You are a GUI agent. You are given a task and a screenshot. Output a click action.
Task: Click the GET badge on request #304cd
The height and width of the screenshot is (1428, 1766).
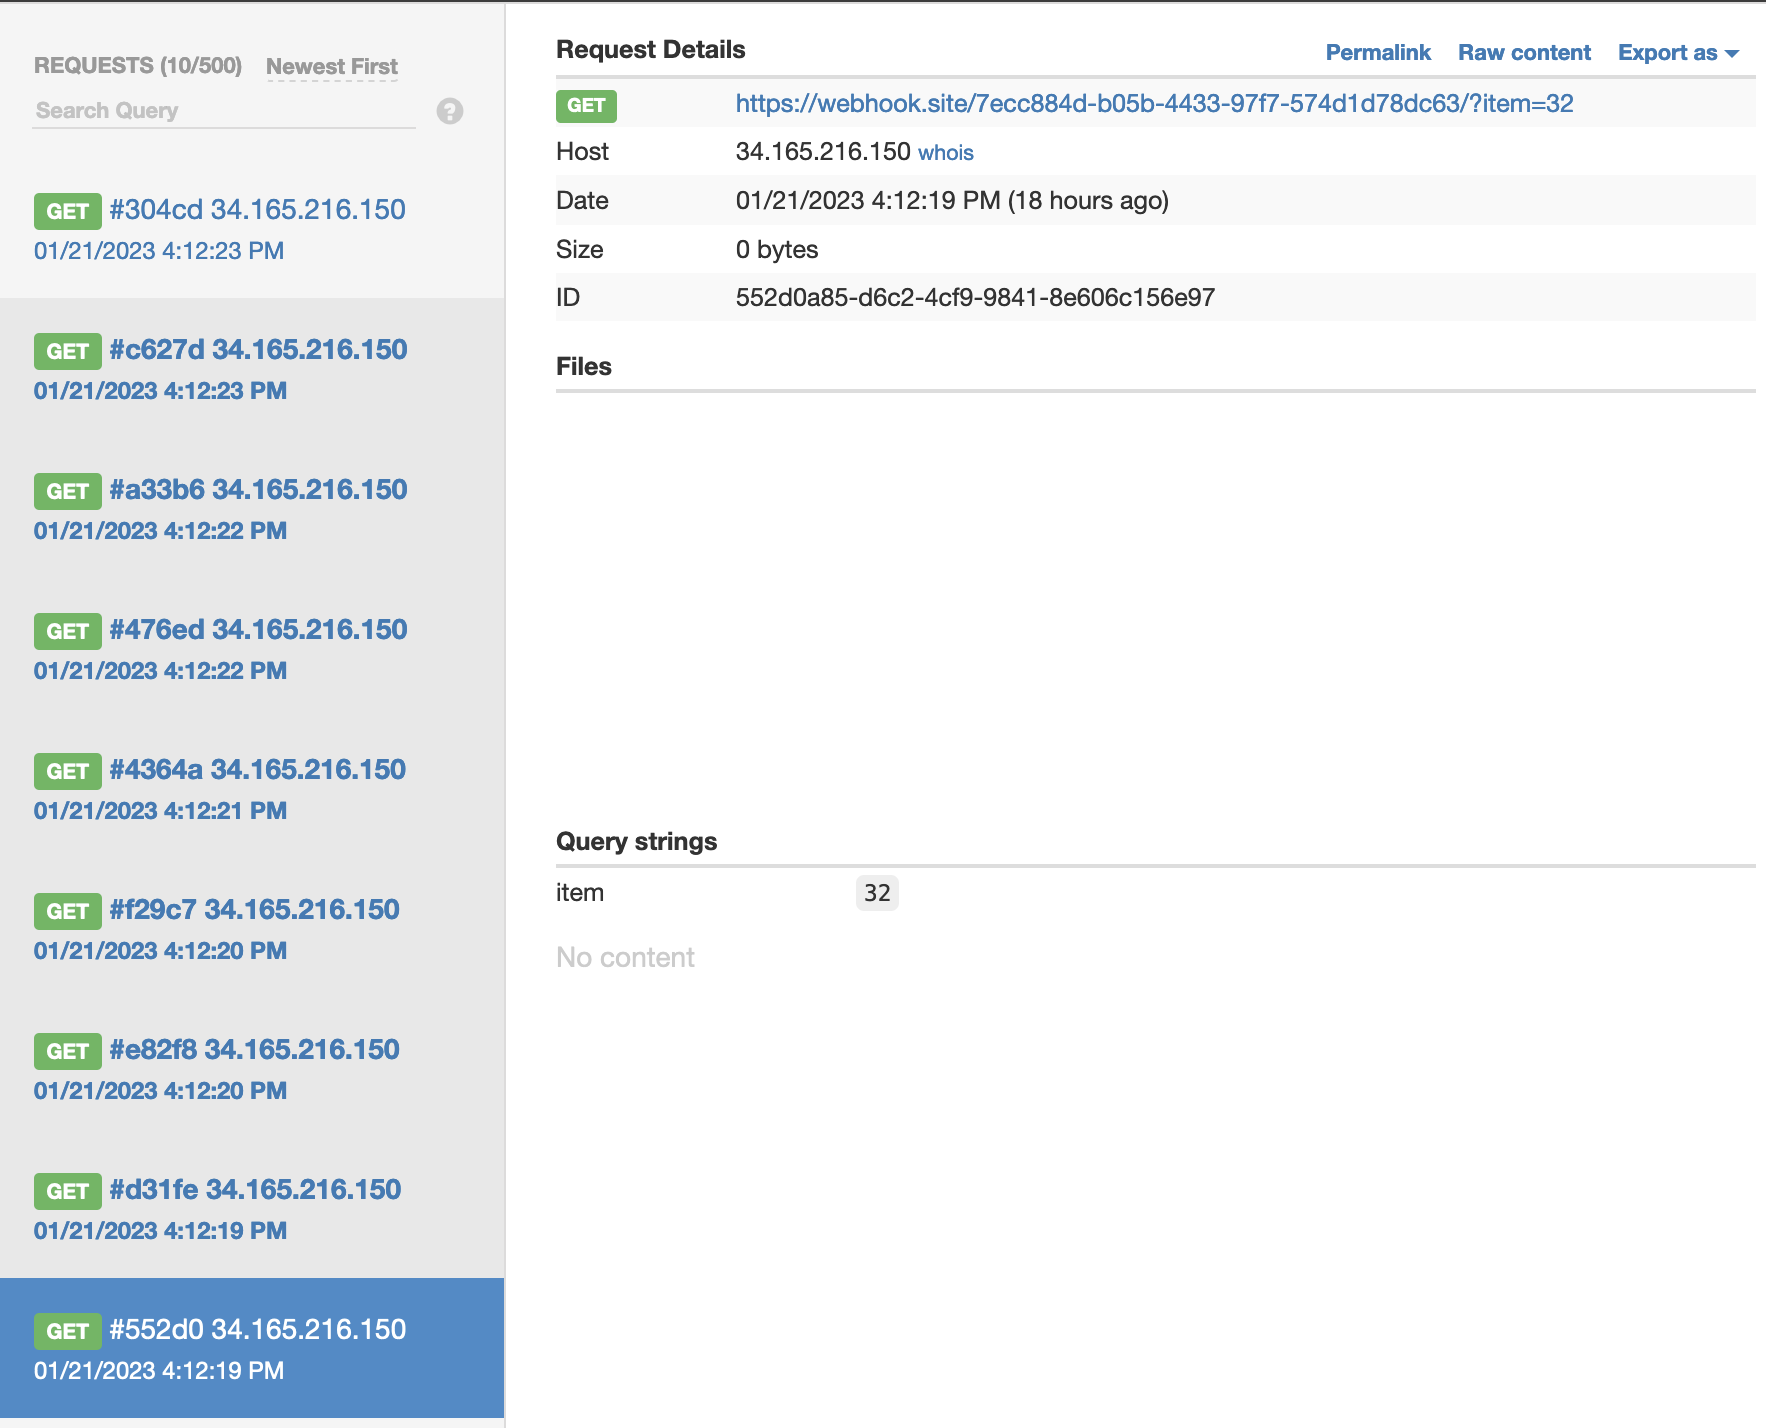tap(68, 211)
